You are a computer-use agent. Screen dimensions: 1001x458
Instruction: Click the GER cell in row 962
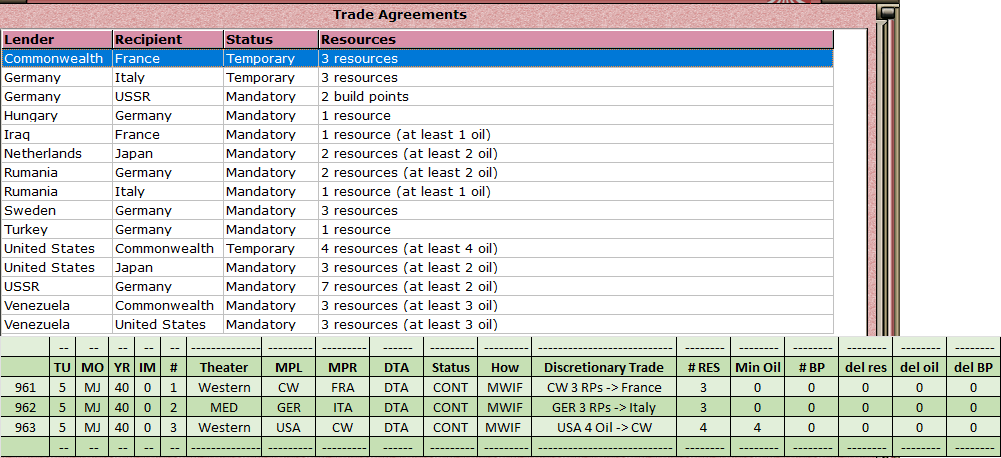[x=289, y=408]
